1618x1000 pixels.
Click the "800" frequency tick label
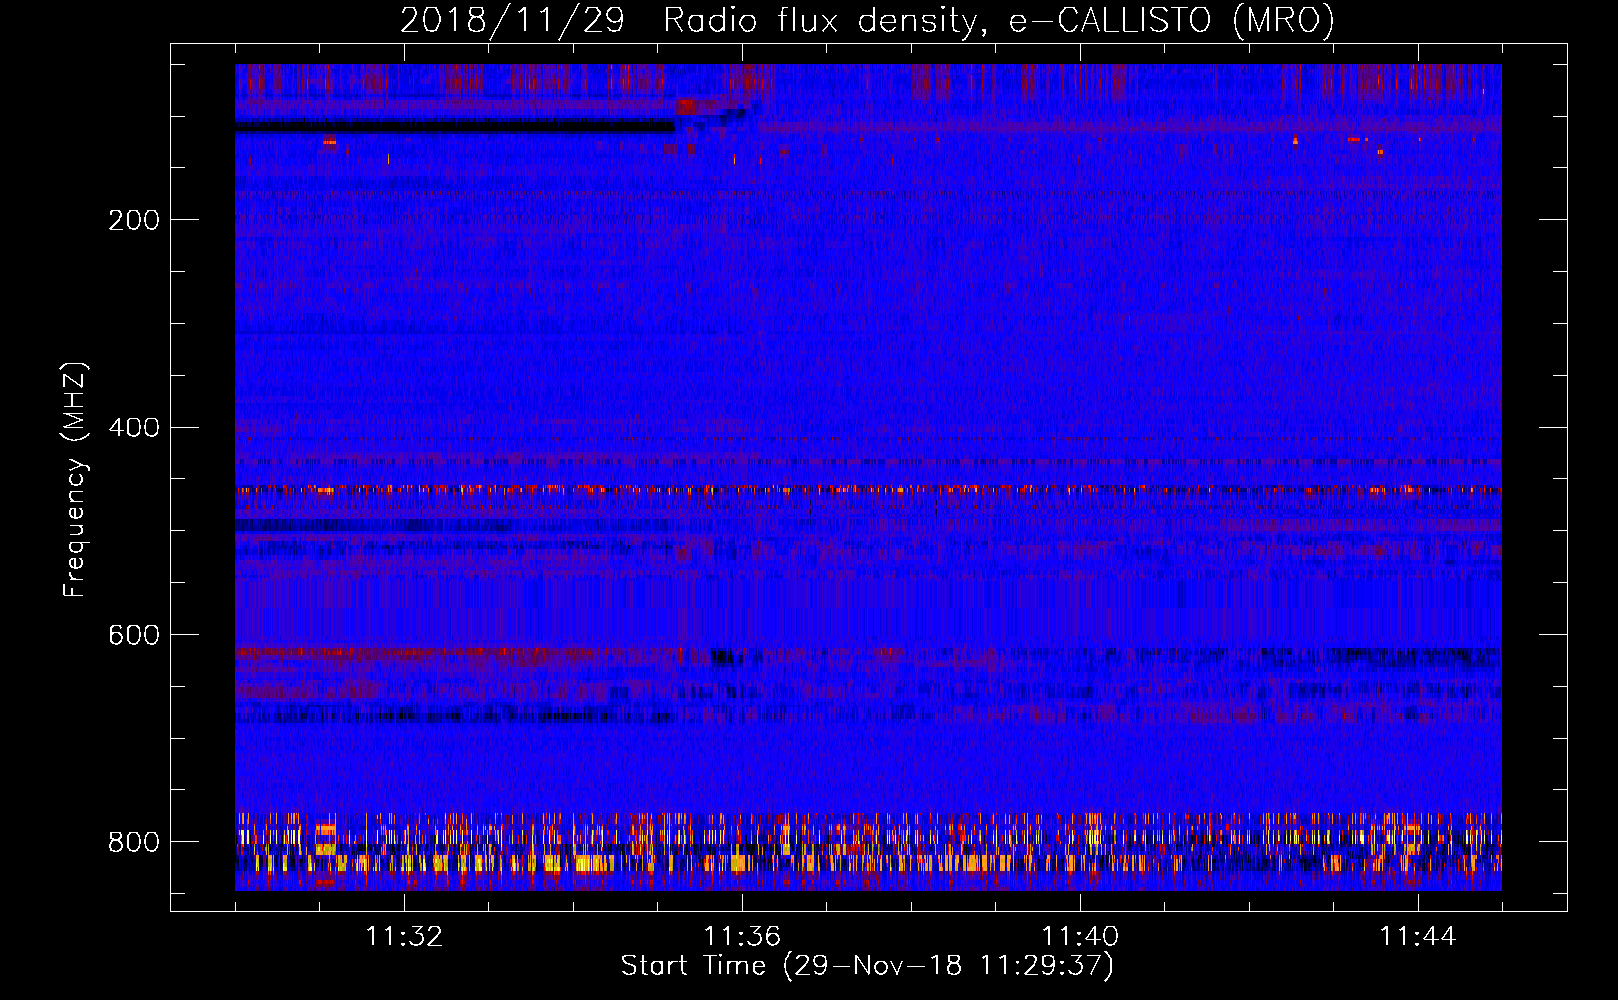pos(134,842)
